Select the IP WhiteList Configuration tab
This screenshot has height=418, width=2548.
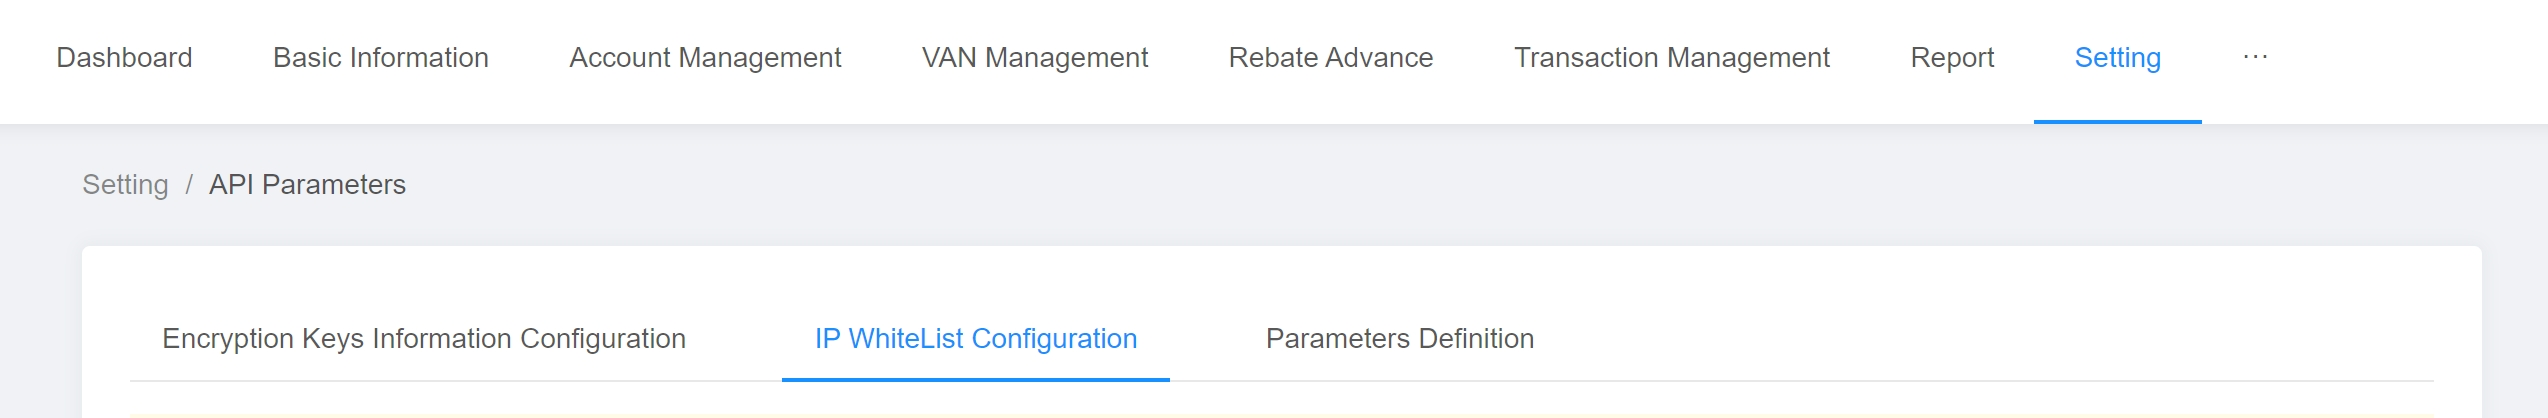tap(975, 338)
